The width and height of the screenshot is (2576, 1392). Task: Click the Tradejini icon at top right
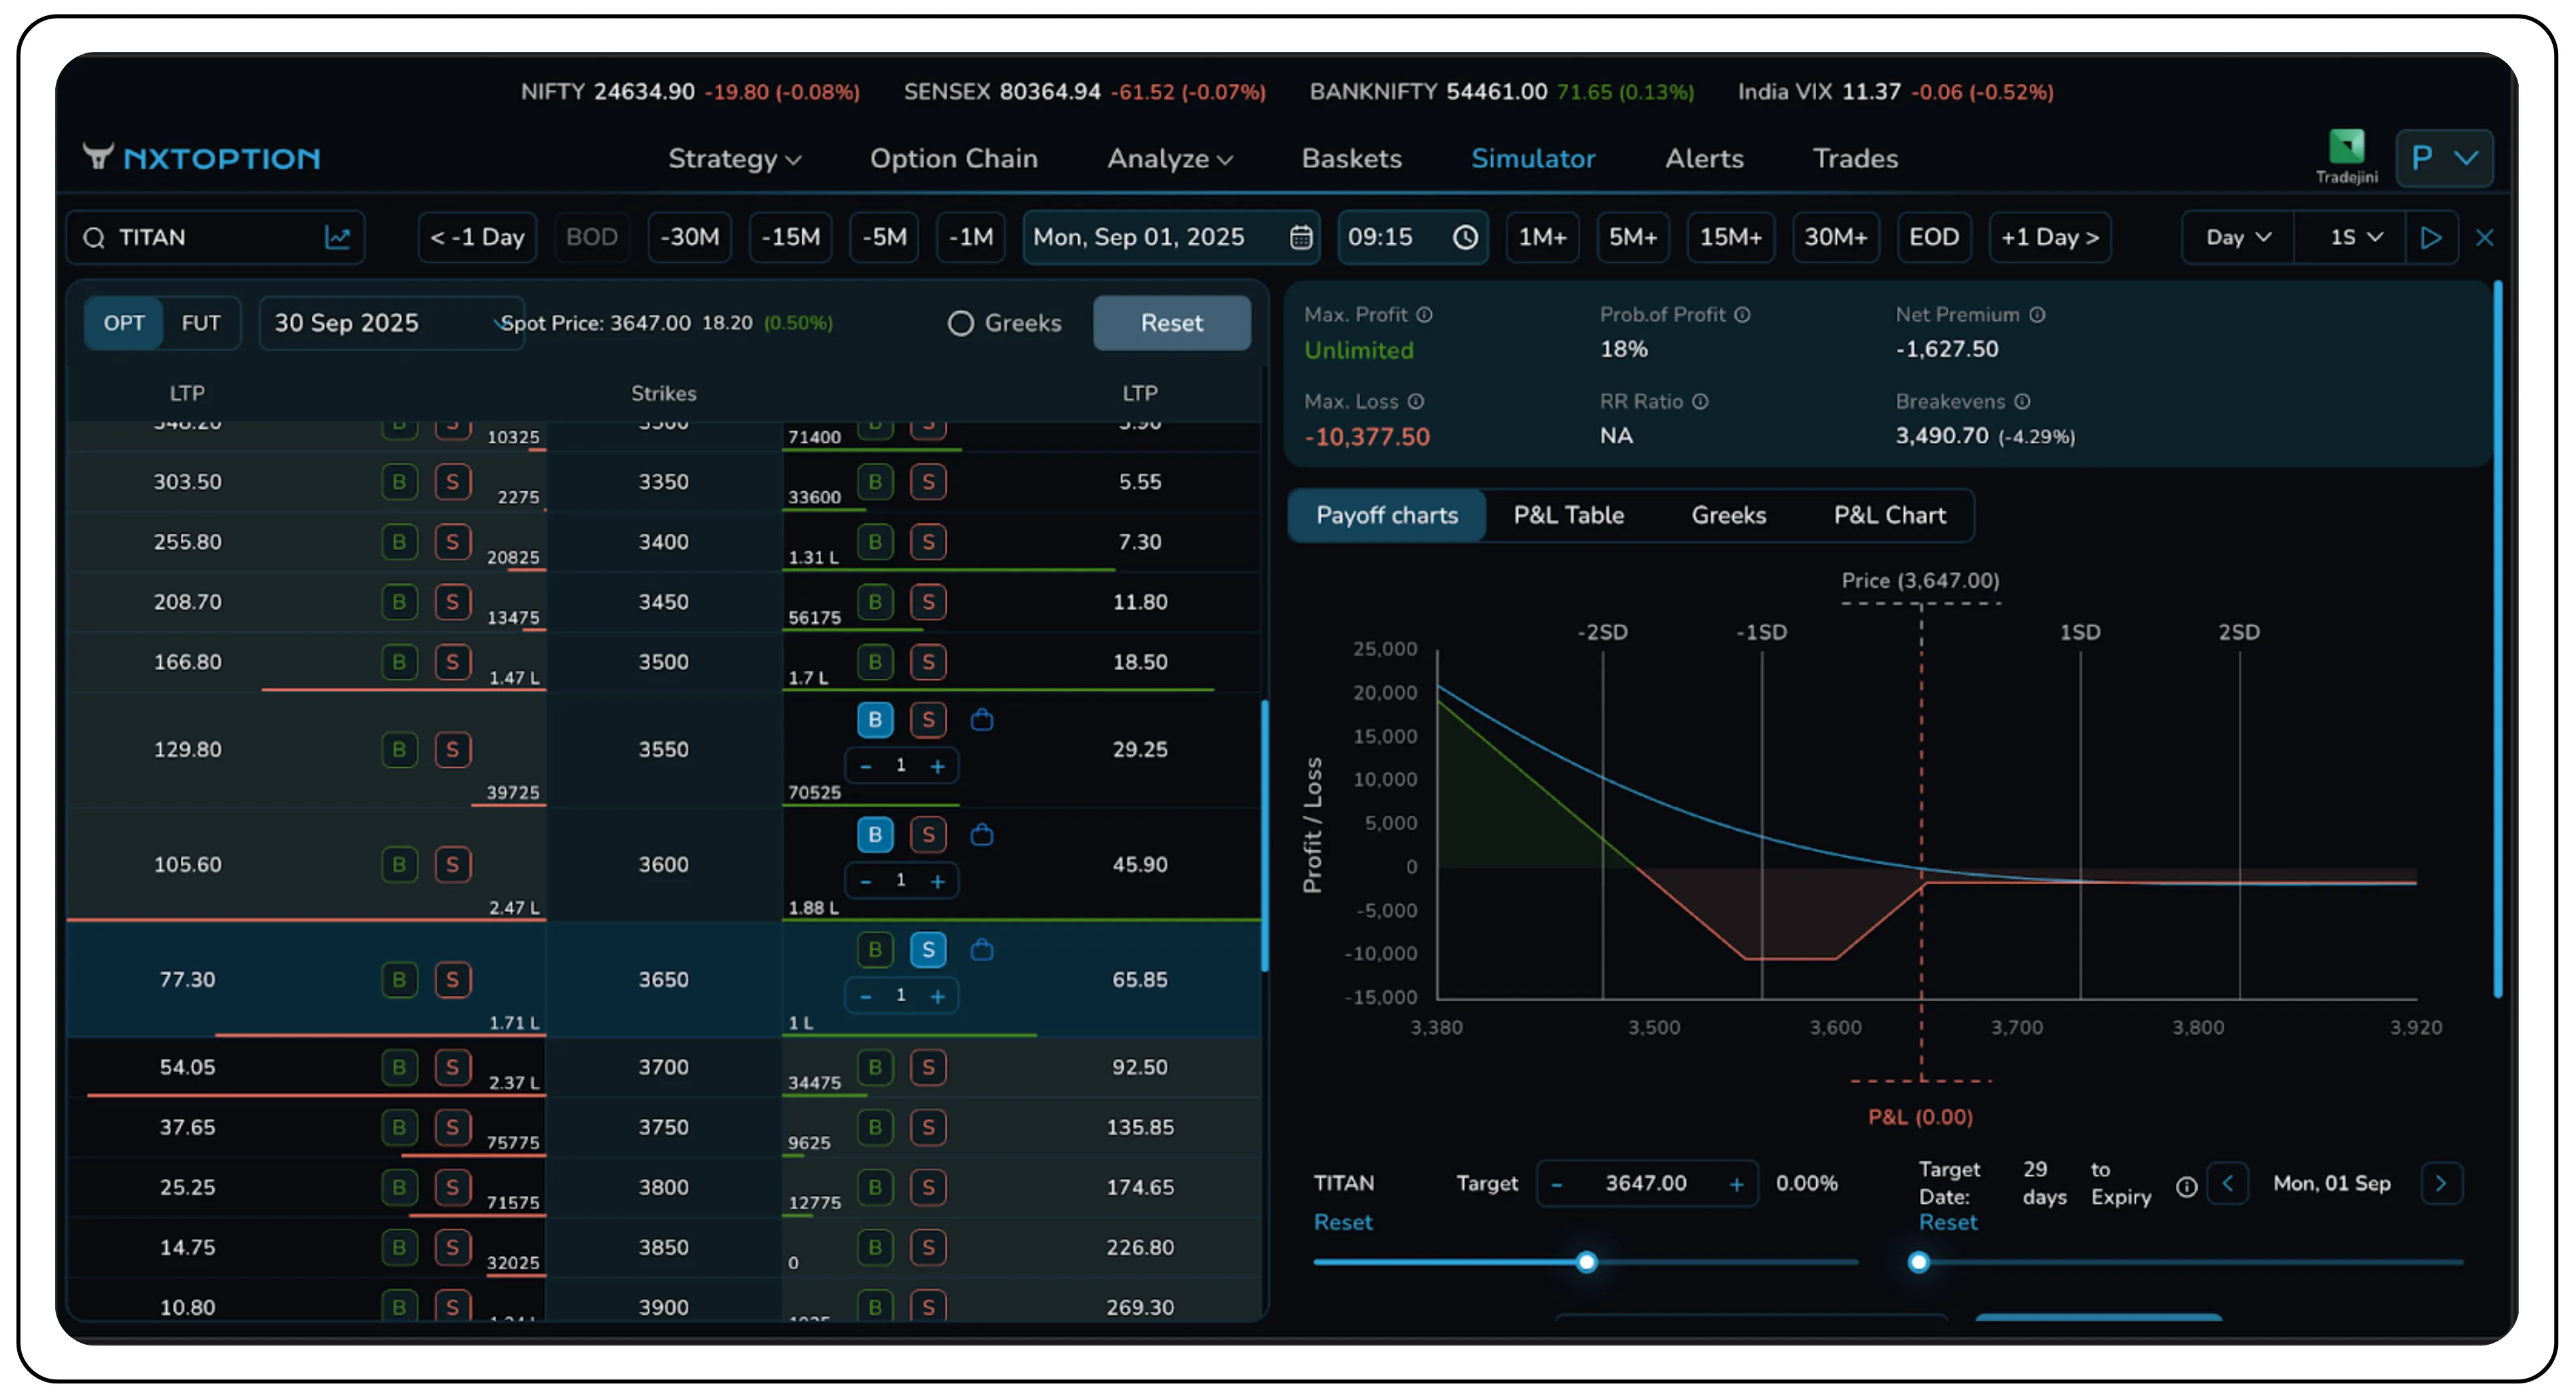coord(2346,152)
